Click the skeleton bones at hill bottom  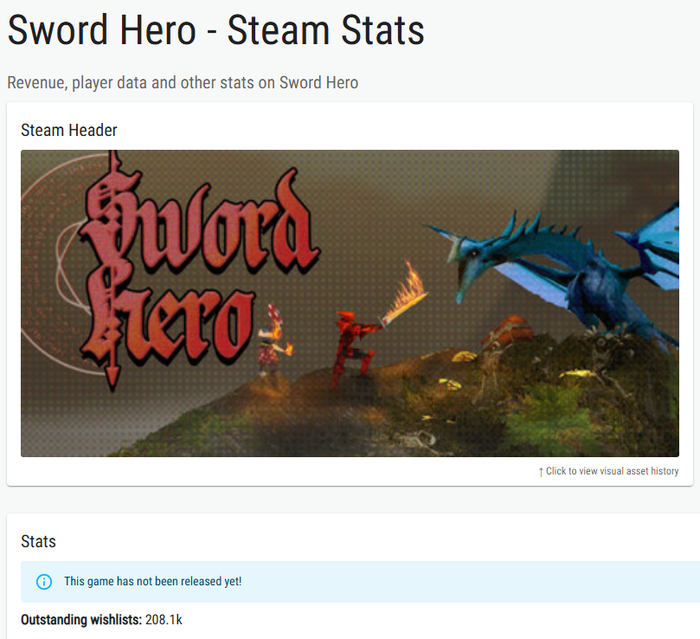pos(417,439)
